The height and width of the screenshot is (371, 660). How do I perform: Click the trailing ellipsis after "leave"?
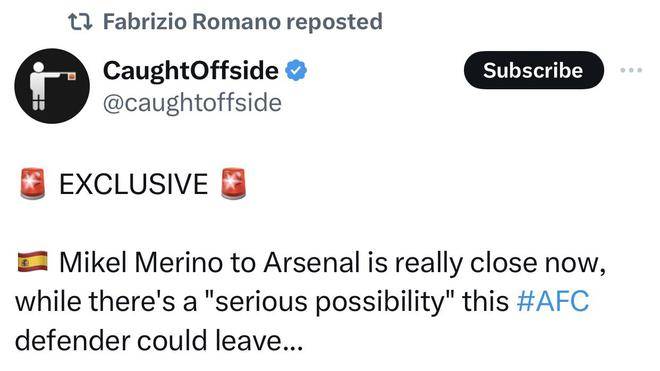click(293, 347)
